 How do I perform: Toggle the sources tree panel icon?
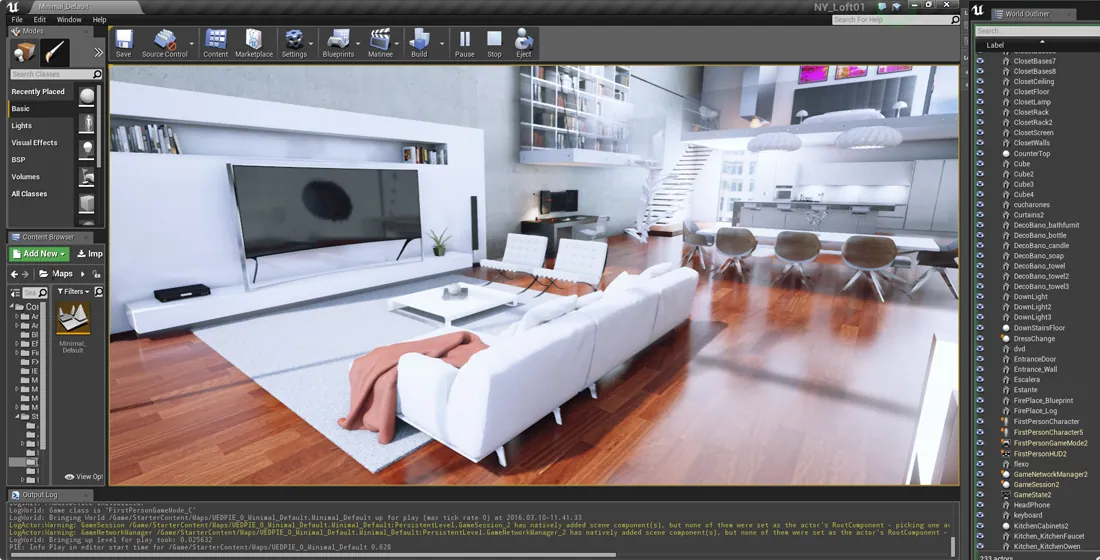(x=15, y=292)
